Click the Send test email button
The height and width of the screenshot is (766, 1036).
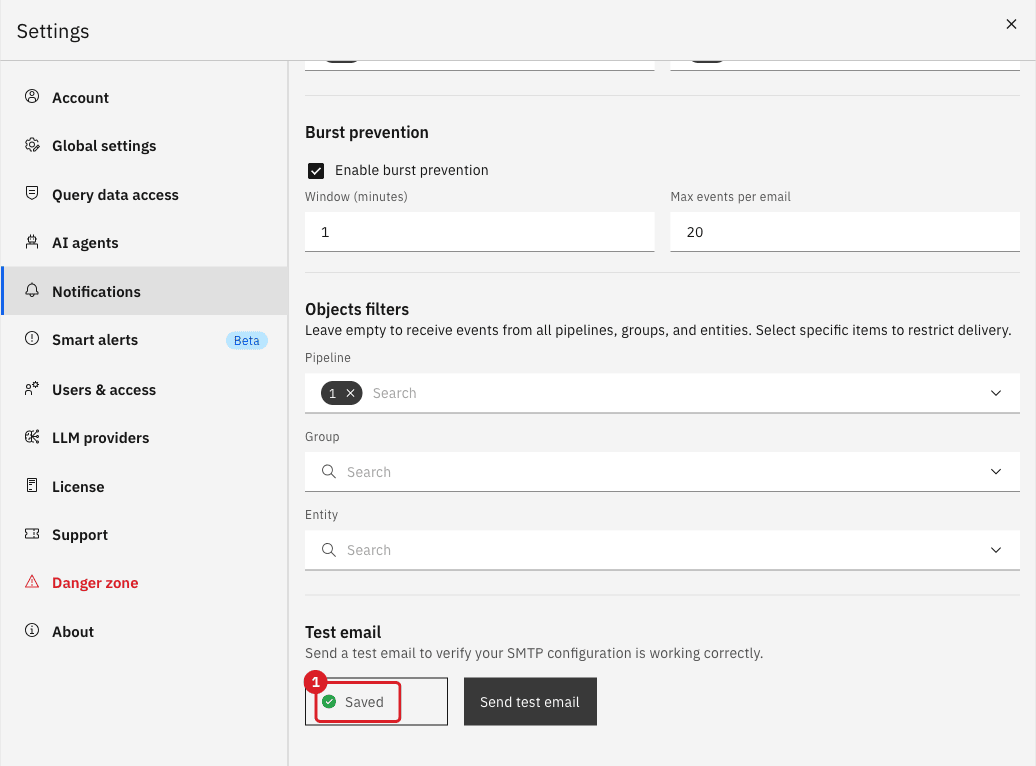[530, 701]
